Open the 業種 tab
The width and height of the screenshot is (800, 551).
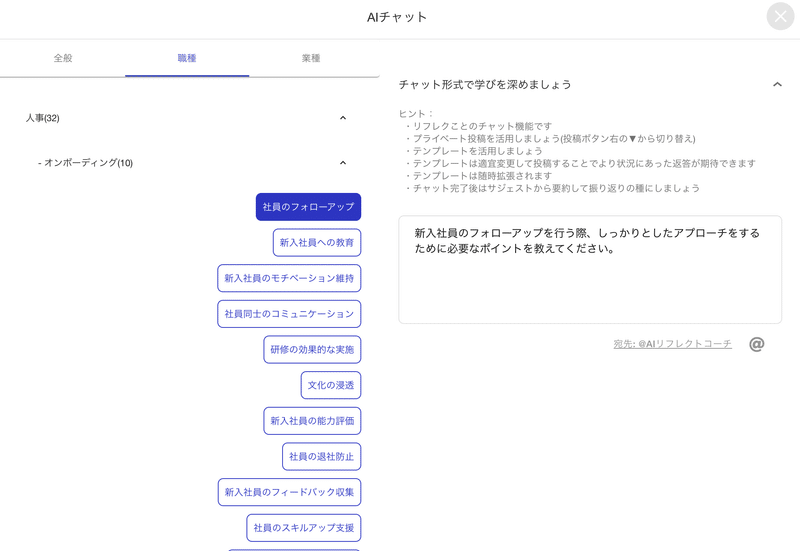(x=311, y=58)
